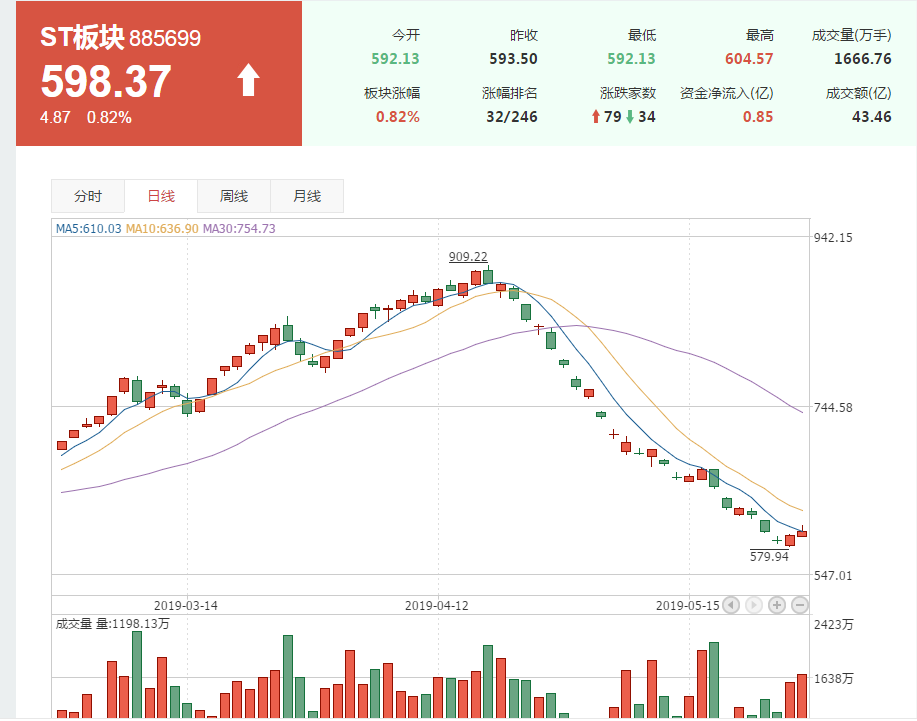Click the 资金净流入(亿) value 0.85
Screen dimensions: 917x721
[758, 117]
